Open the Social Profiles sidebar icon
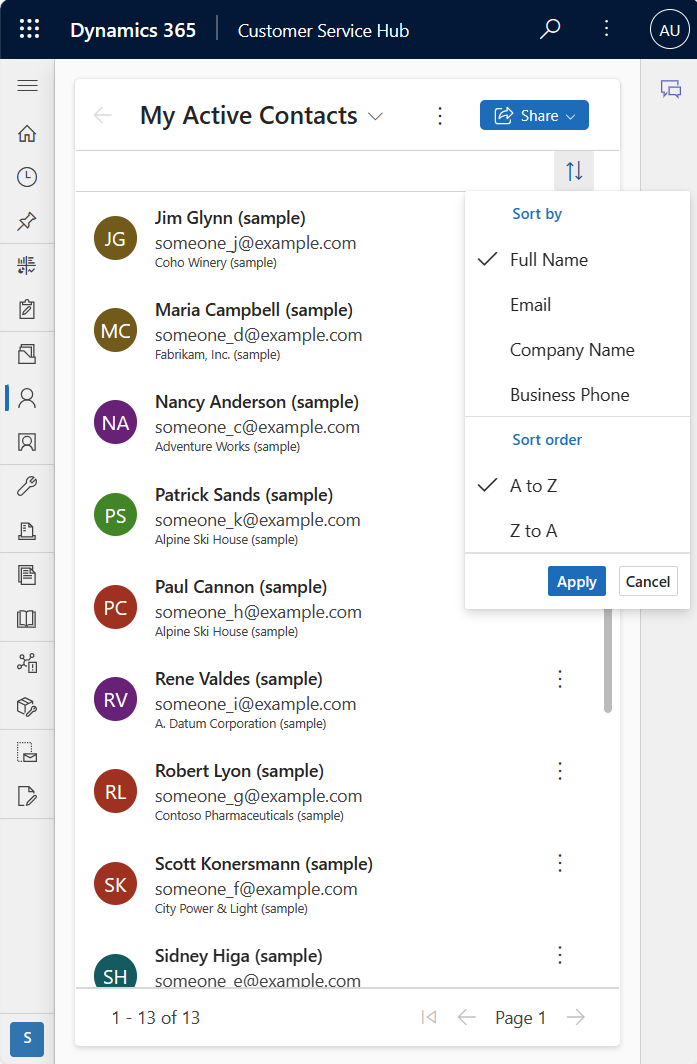 pyautogui.click(x=27, y=442)
